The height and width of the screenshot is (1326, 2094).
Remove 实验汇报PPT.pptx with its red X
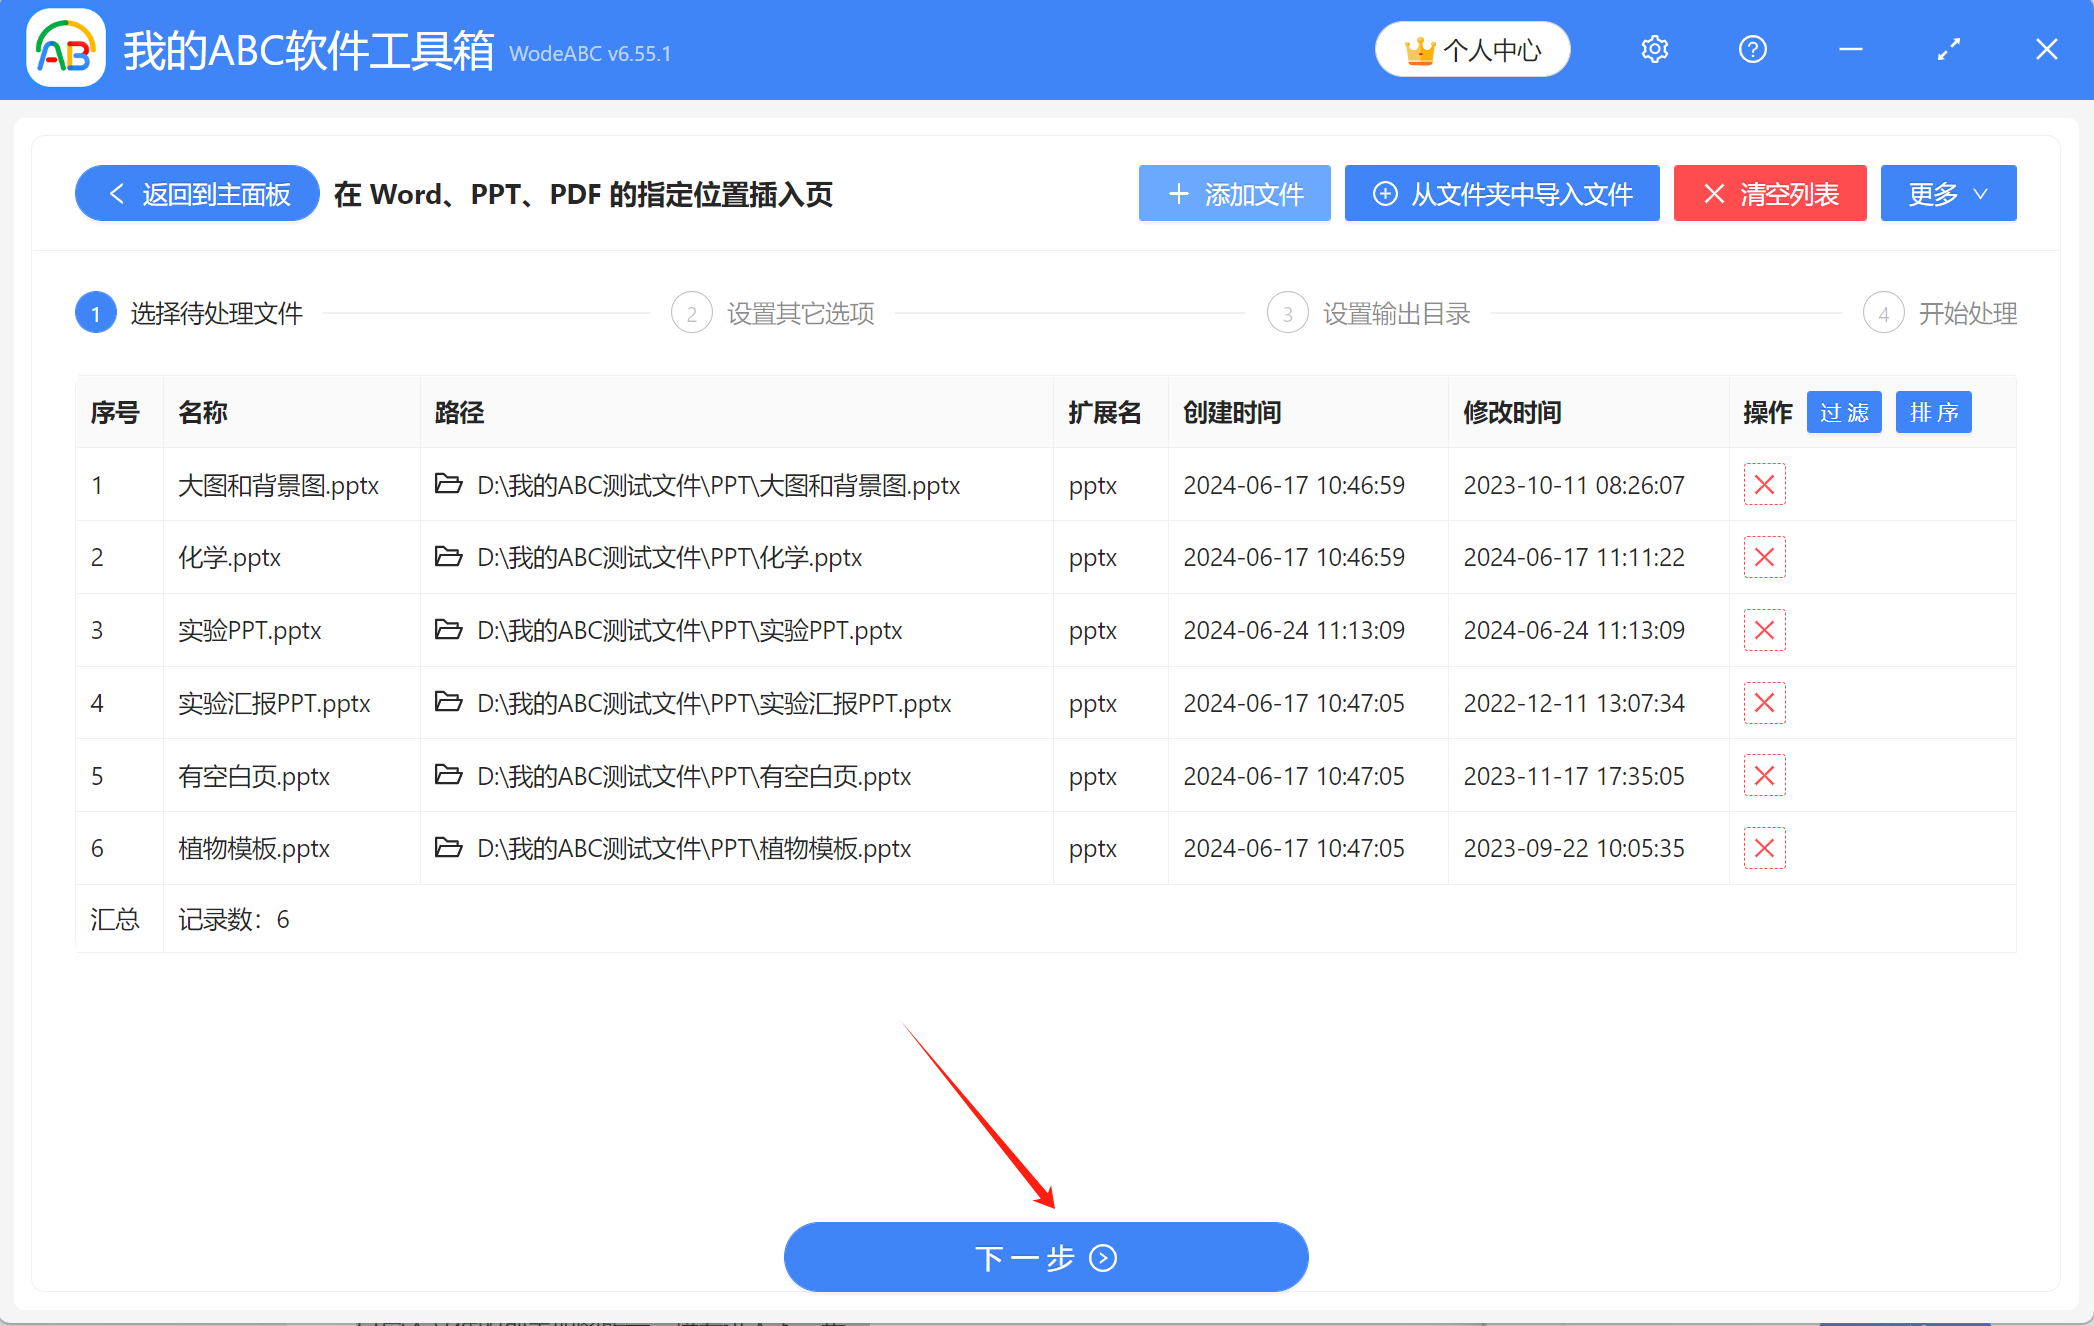coord(1764,702)
